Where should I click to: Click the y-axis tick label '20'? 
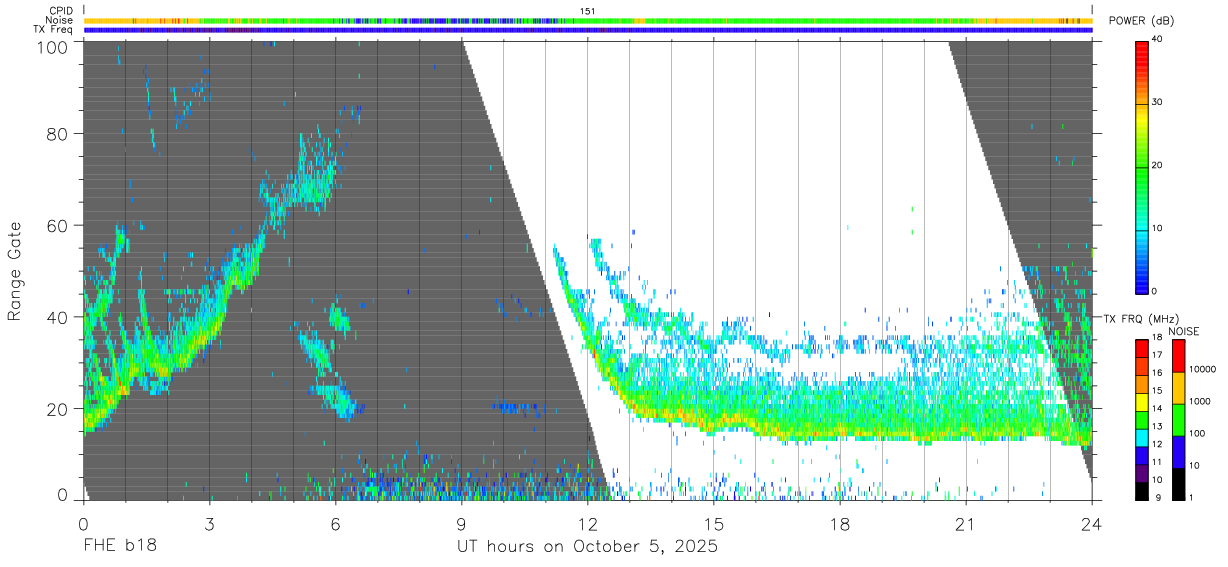[58, 409]
